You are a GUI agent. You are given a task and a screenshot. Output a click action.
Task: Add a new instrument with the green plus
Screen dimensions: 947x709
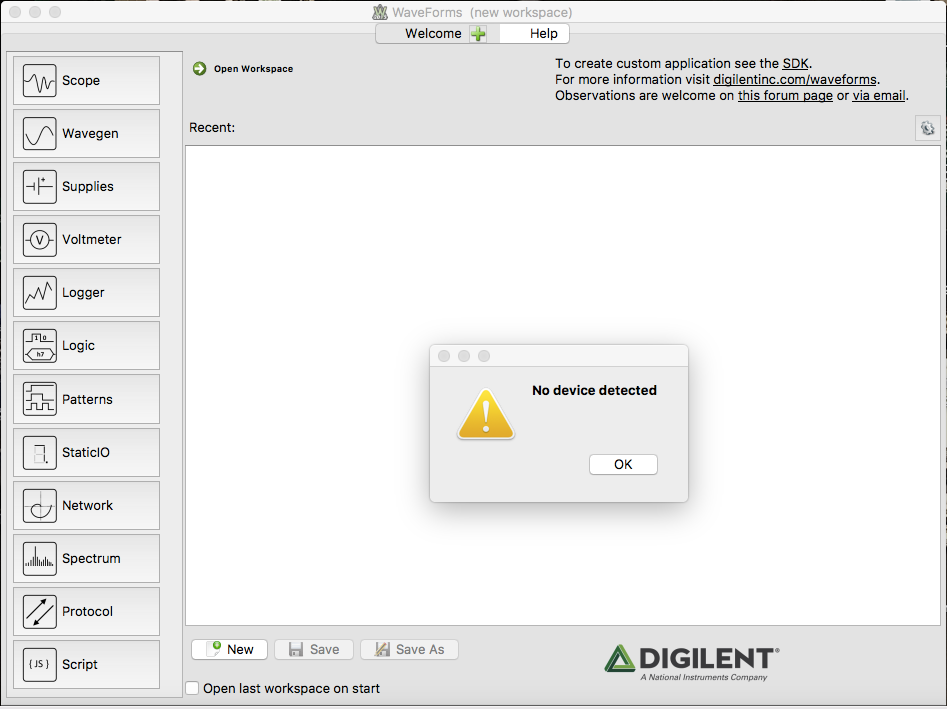(x=478, y=34)
